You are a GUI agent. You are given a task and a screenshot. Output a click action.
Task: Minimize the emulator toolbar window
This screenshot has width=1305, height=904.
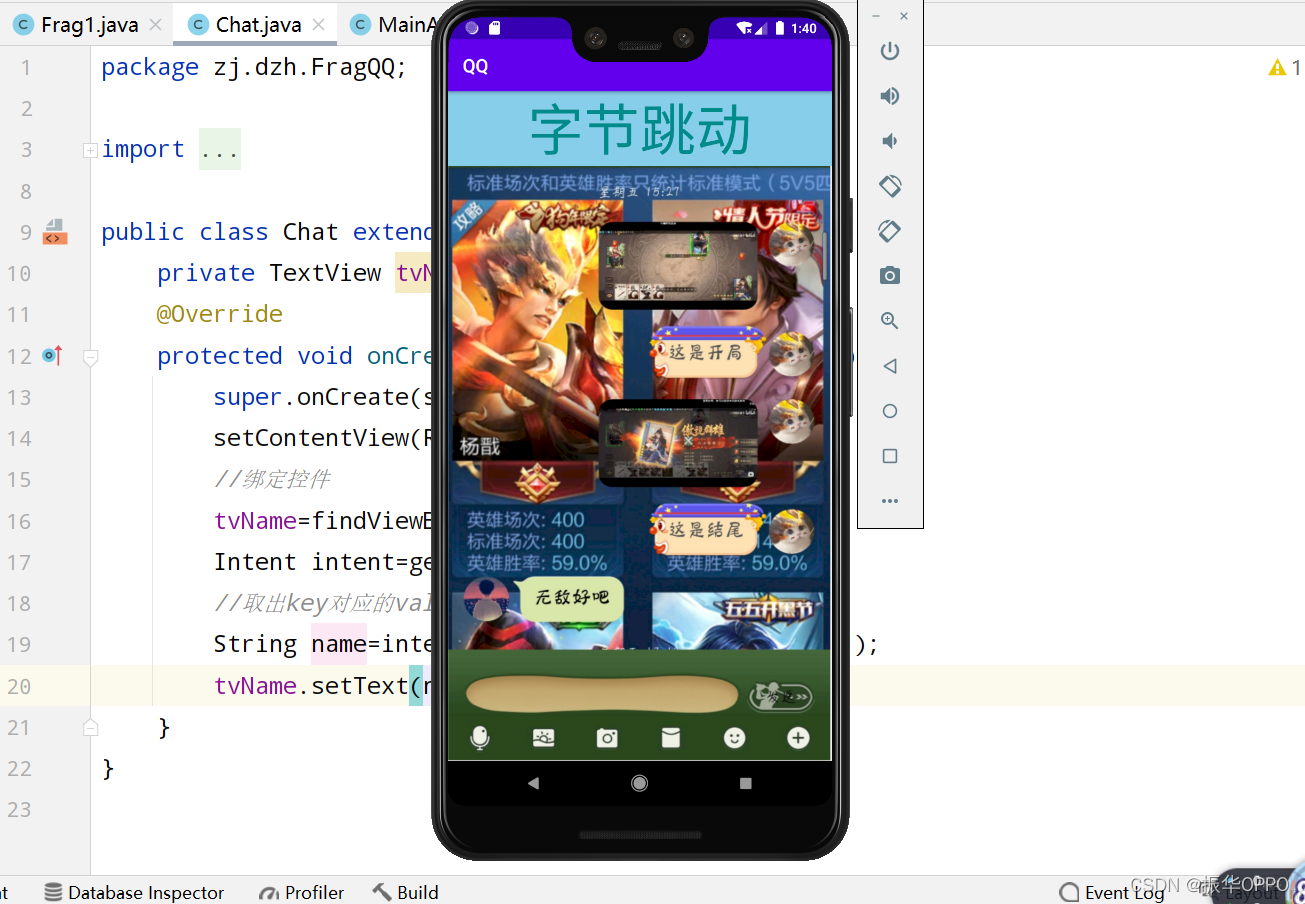pos(876,16)
